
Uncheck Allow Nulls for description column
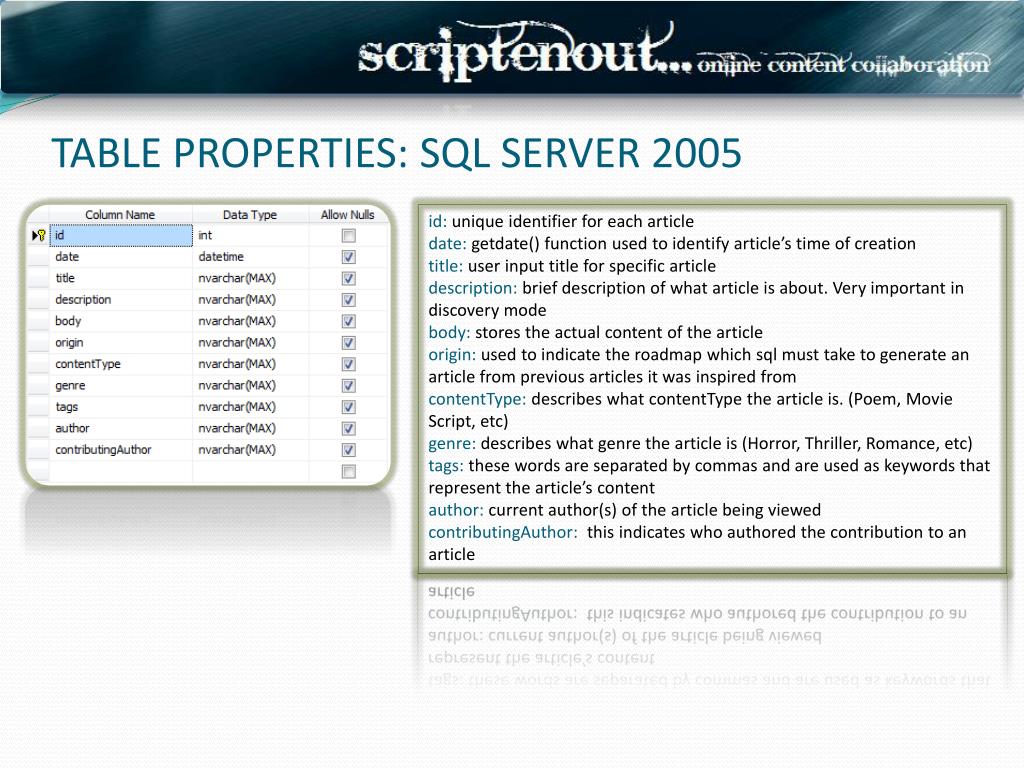349,300
